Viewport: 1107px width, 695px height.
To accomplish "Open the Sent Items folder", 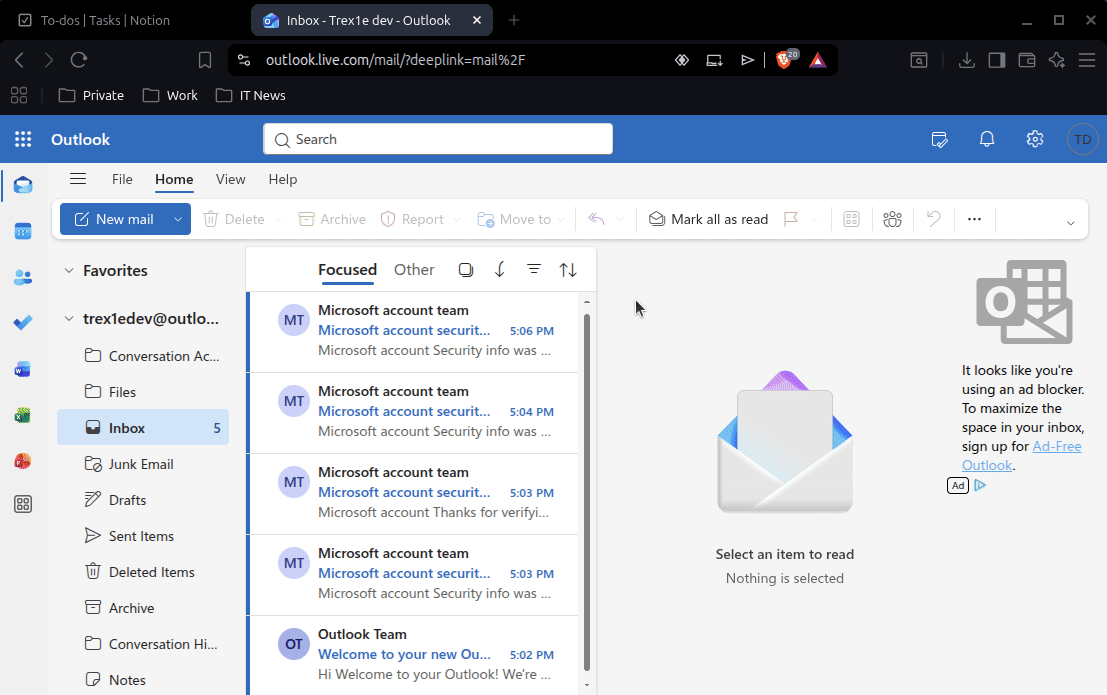I will point(143,536).
